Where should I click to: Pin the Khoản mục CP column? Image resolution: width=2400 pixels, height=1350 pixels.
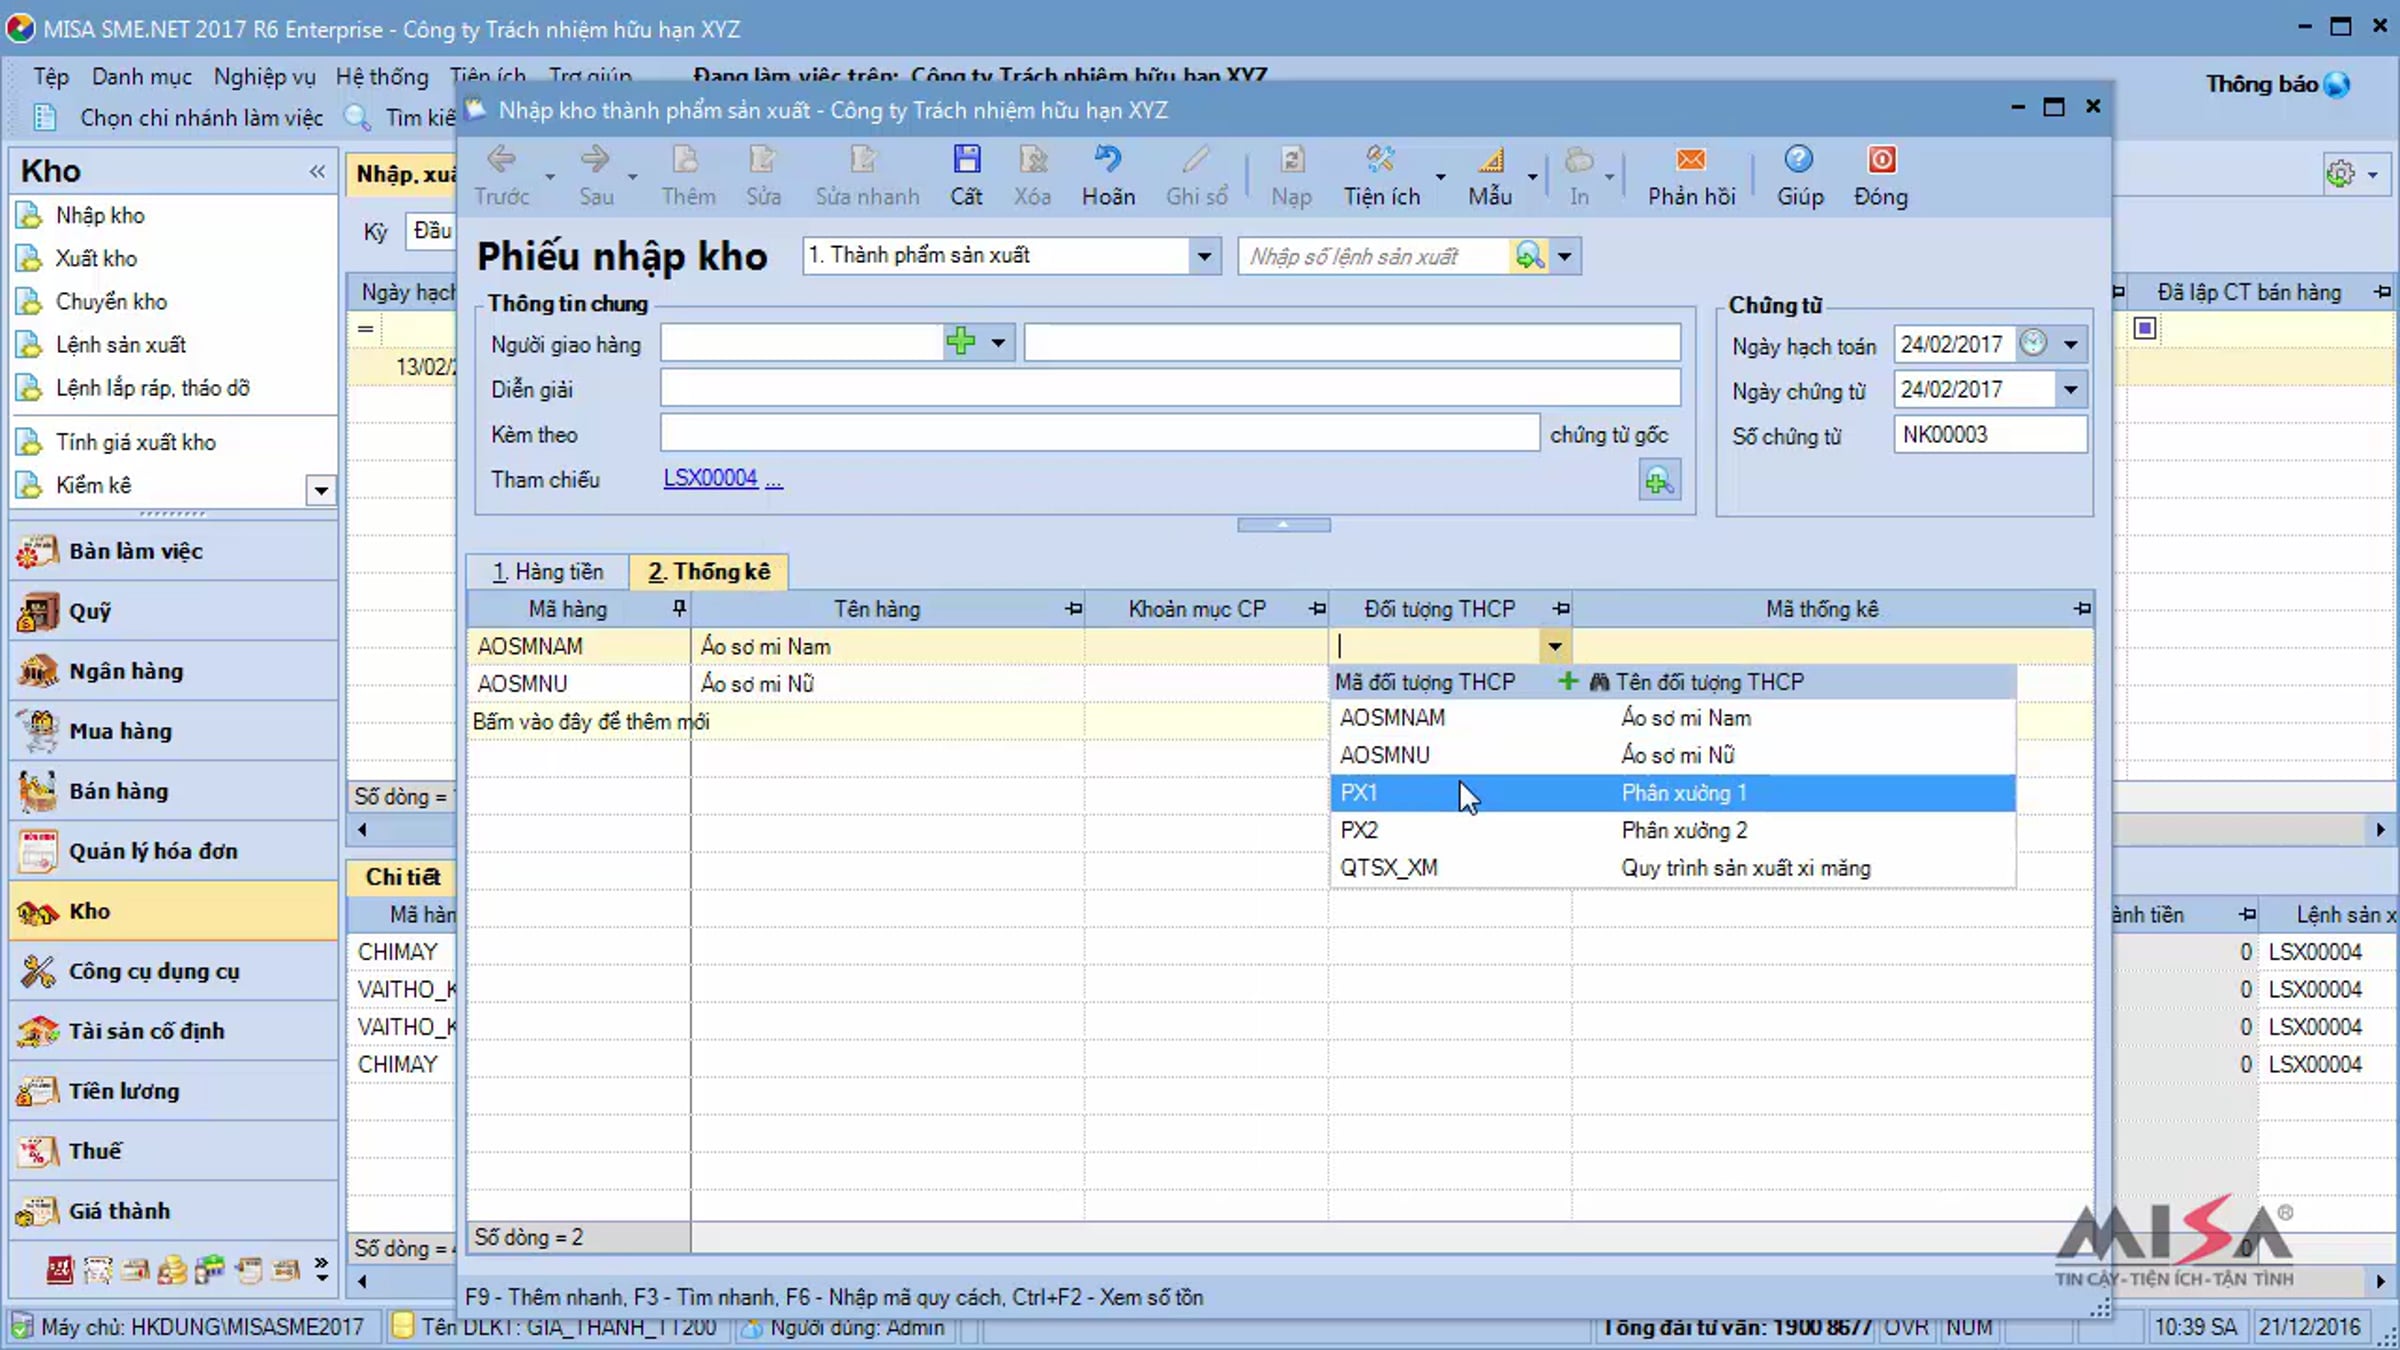pos(1317,608)
